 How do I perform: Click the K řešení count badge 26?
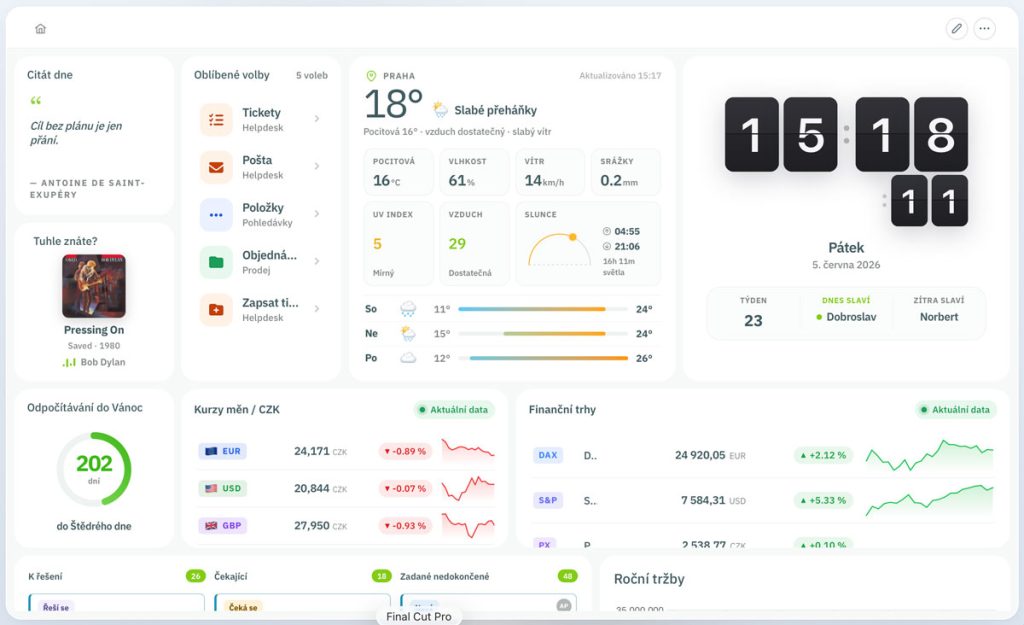pos(195,576)
